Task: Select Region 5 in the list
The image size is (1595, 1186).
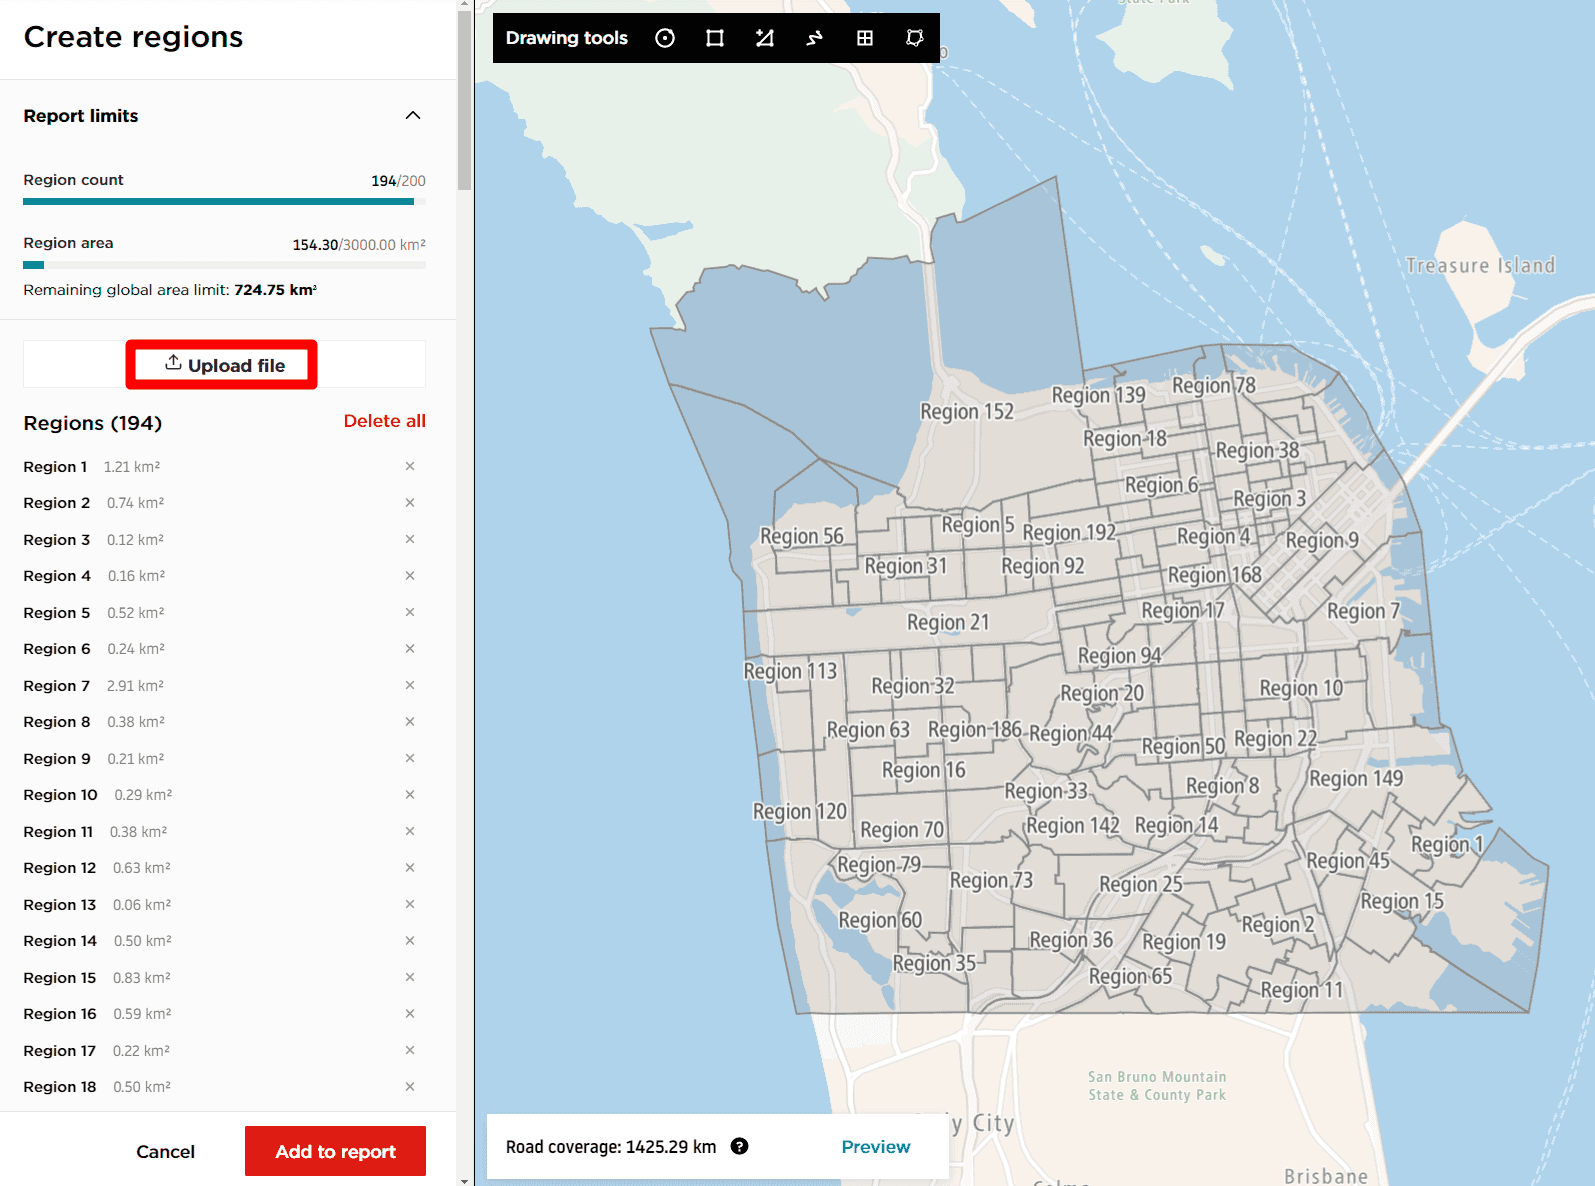Action: click(57, 613)
